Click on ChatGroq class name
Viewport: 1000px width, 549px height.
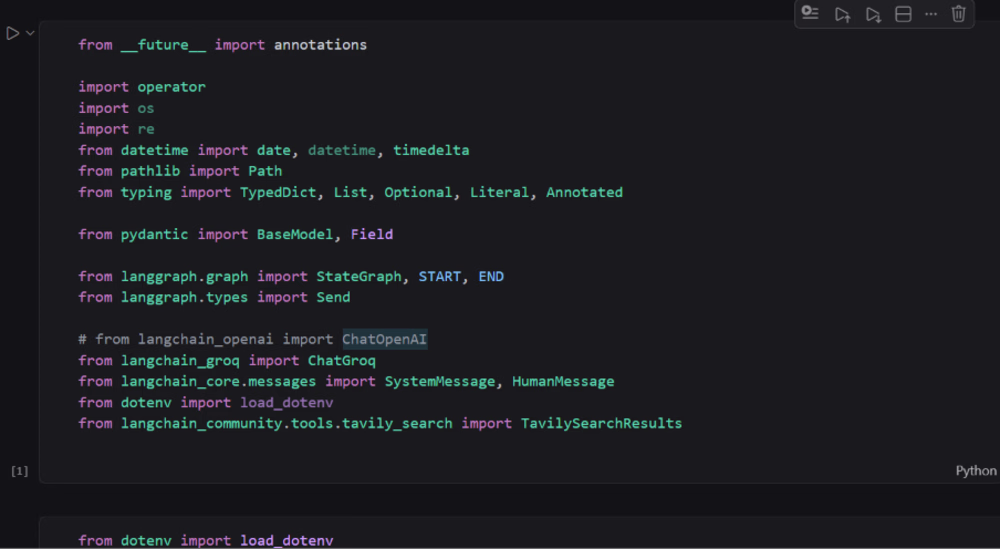pos(342,360)
